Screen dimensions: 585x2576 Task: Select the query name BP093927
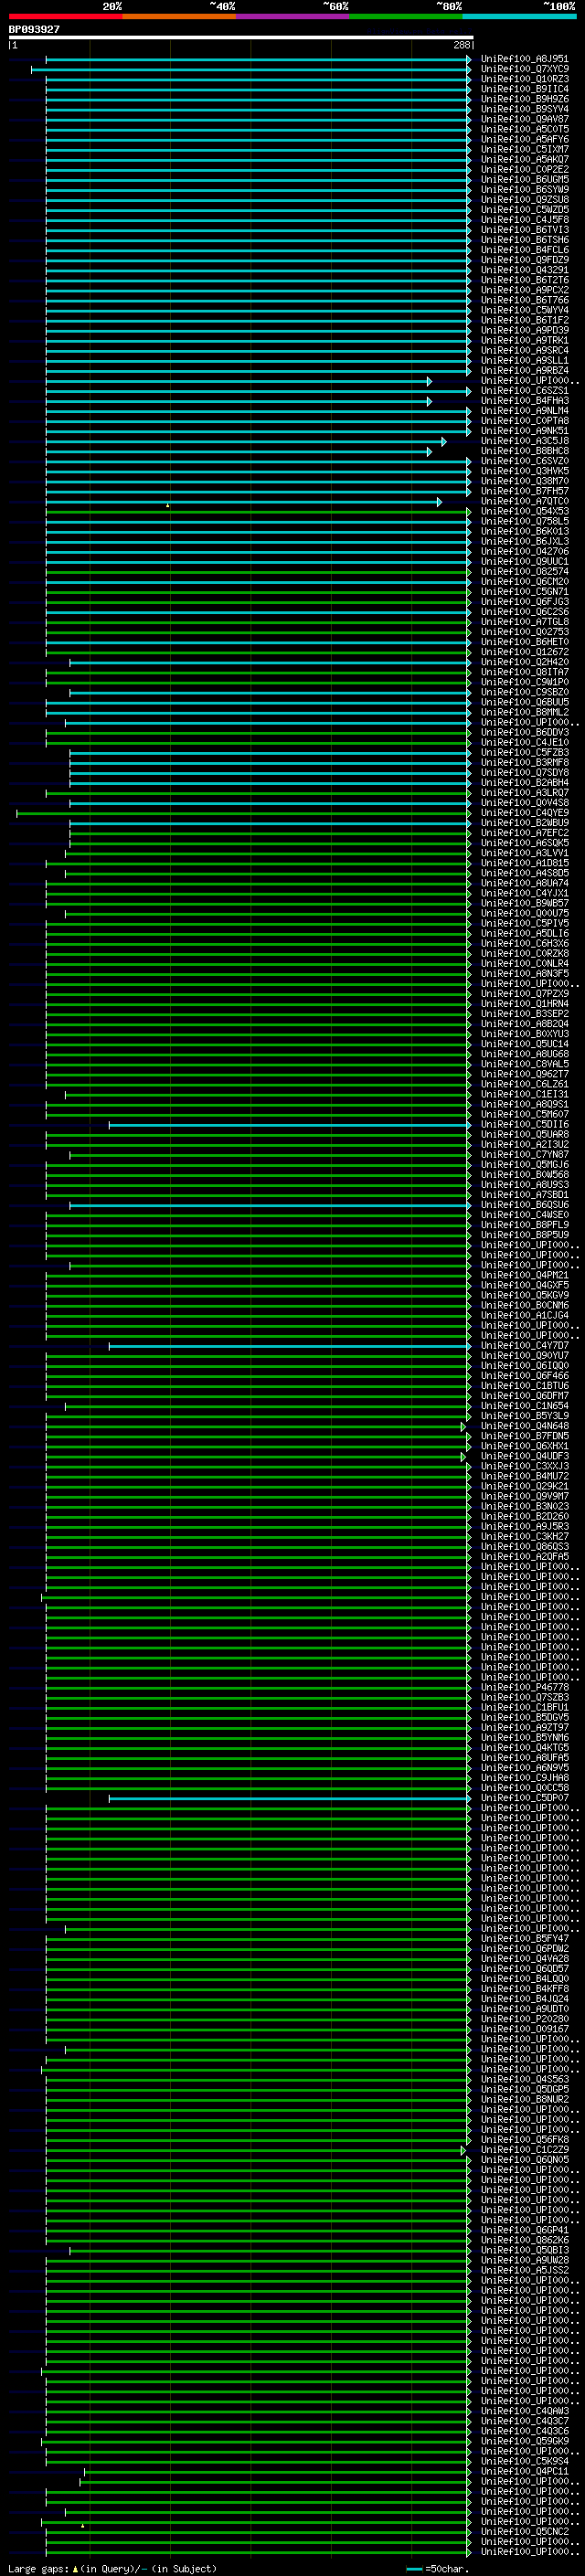click(x=34, y=29)
